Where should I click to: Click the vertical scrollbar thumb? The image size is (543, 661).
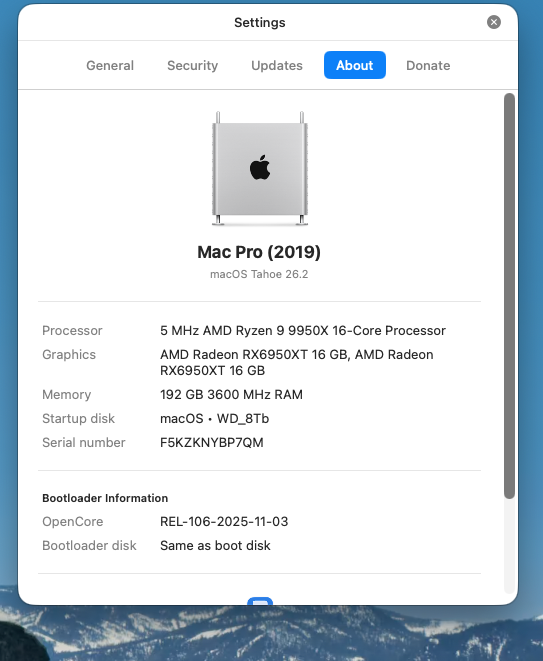(x=509, y=296)
